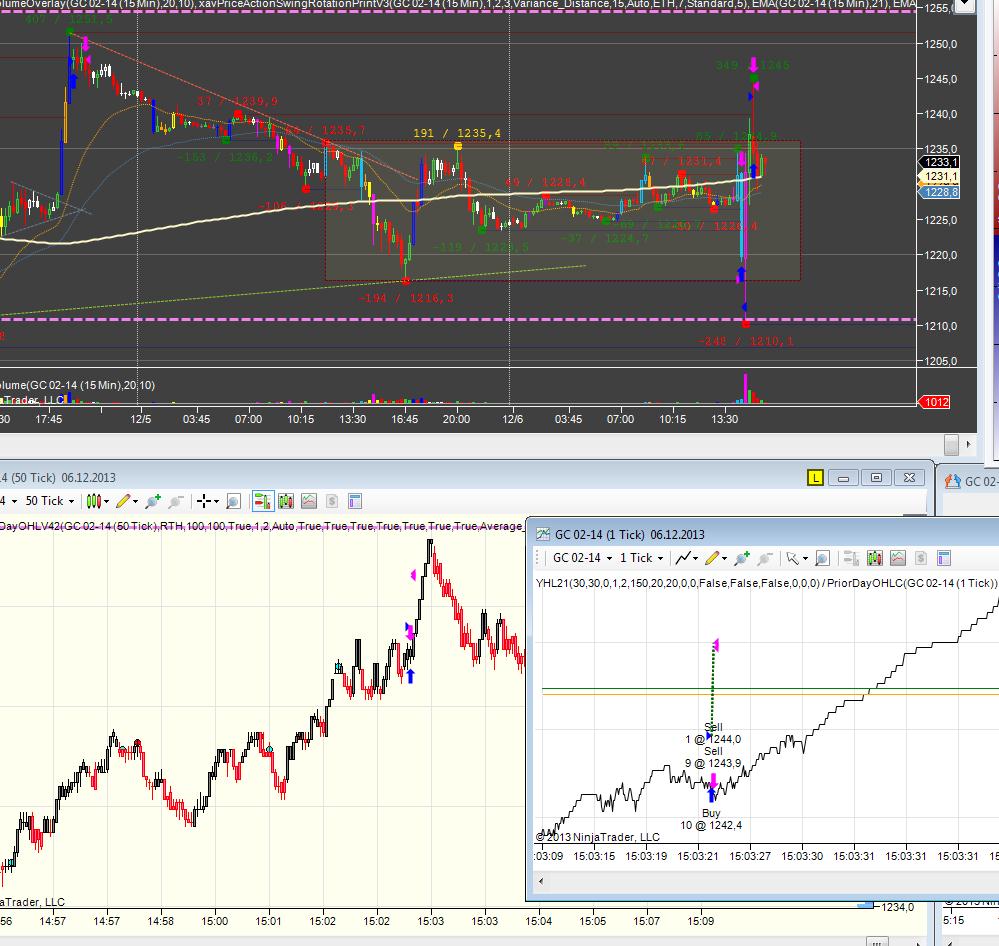
Task: Open Data Series dialog in 1 Tick window
Action: 875,559
